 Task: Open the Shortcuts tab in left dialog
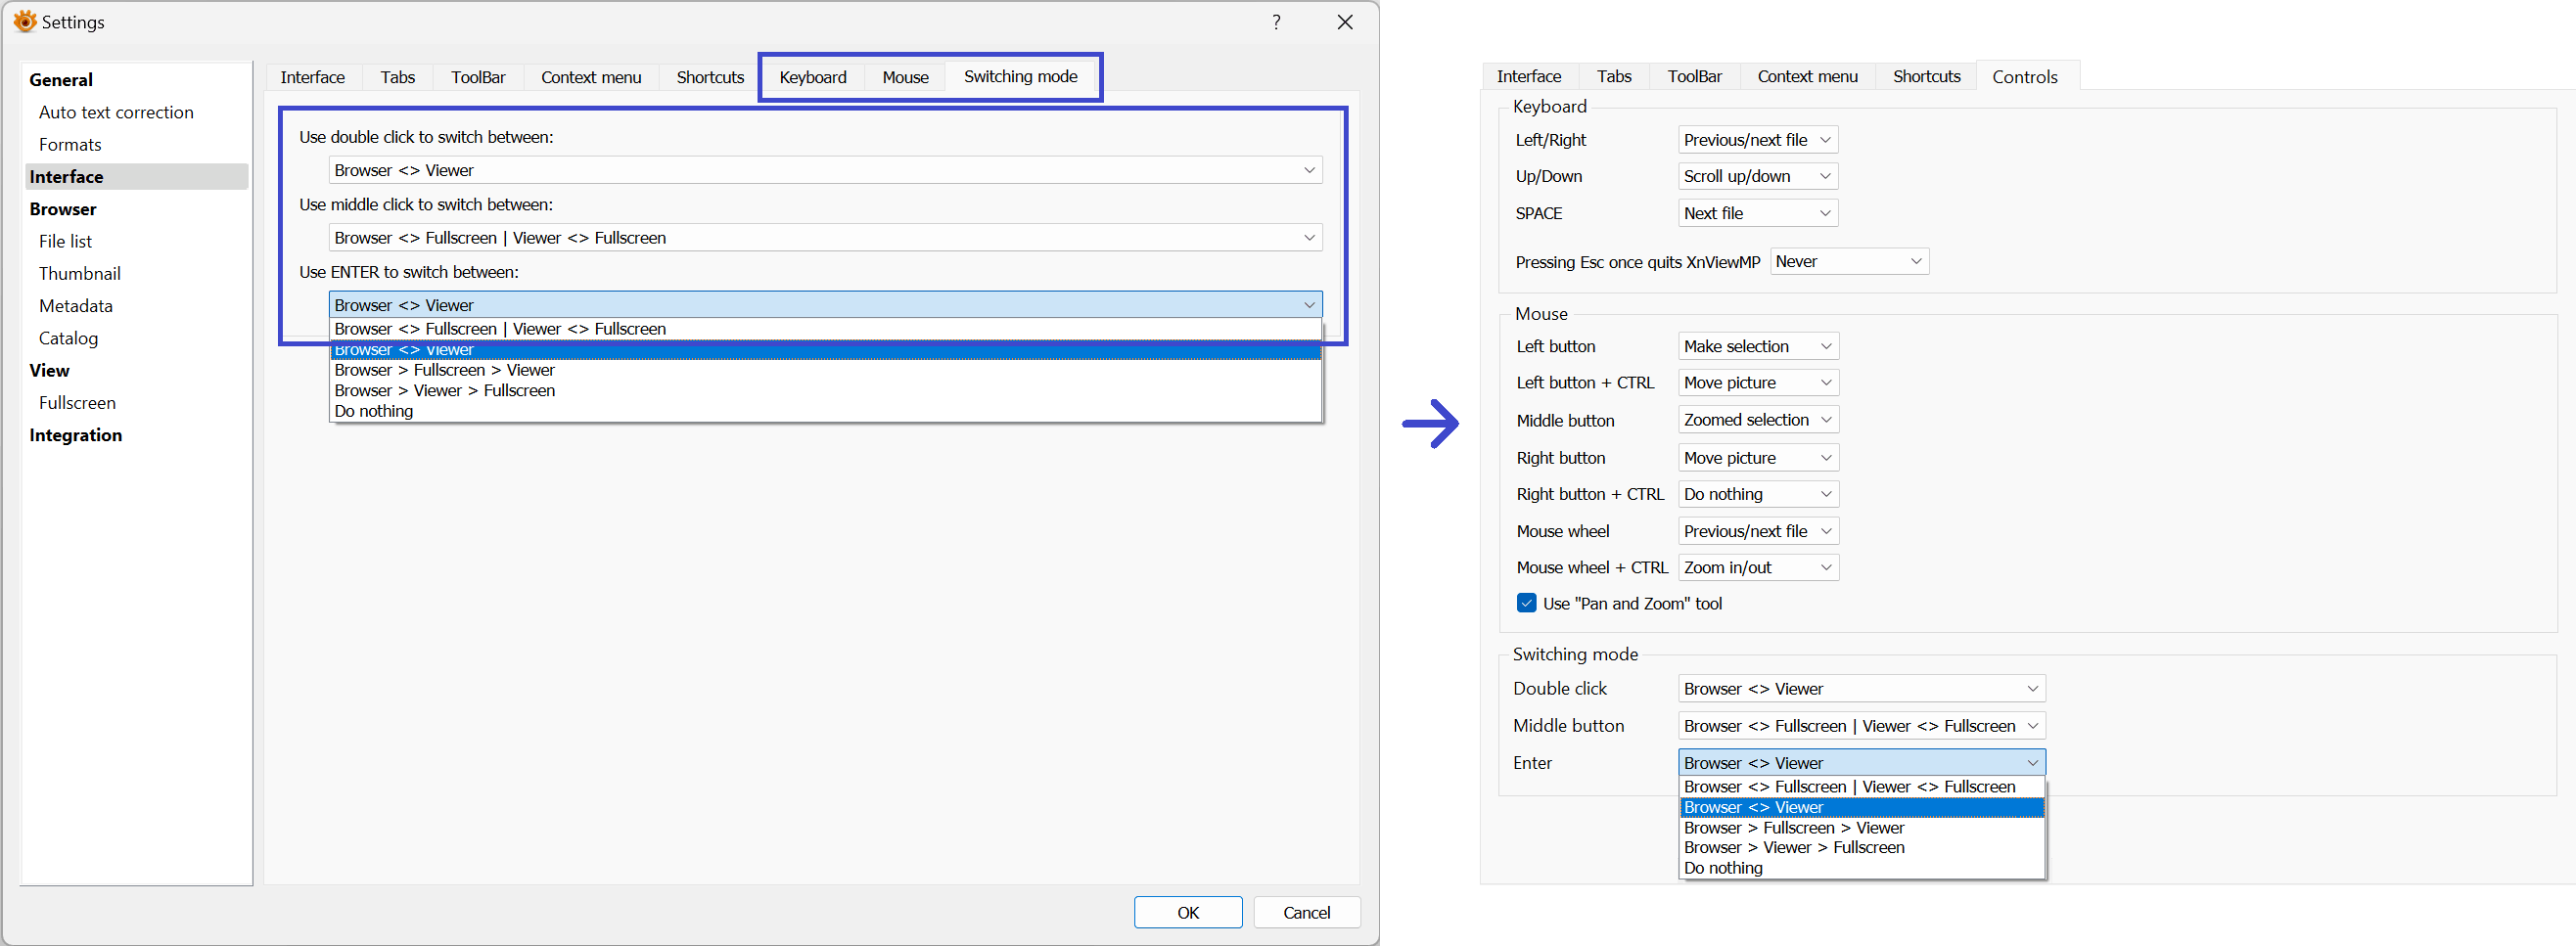(710, 77)
